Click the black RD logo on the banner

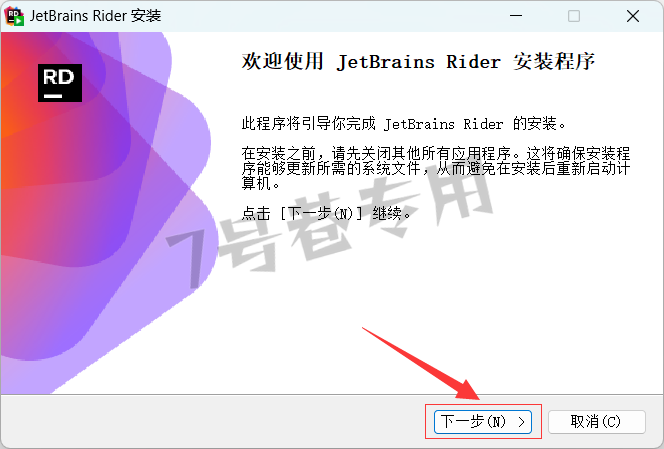(x=60, y=83)
